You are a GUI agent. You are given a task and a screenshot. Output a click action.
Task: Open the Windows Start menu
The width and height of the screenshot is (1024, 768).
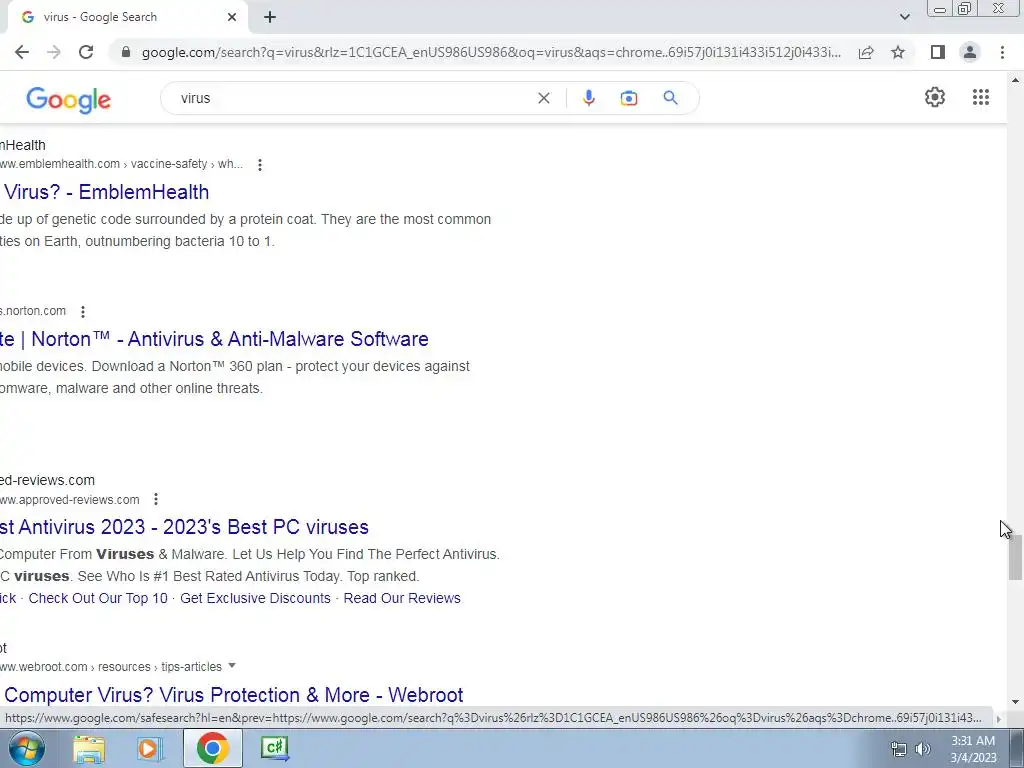click(x=25, y=748)
